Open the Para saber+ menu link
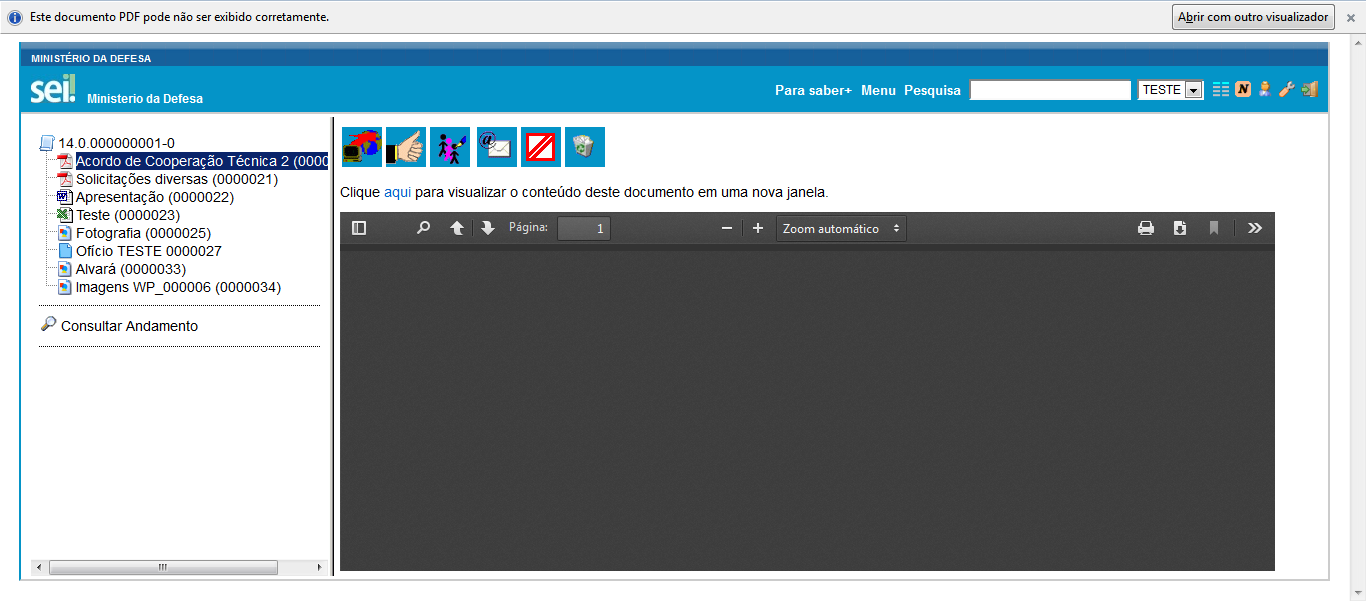Screen dimensions: 1366x601 pyautogui.click(x=813, y=90)
